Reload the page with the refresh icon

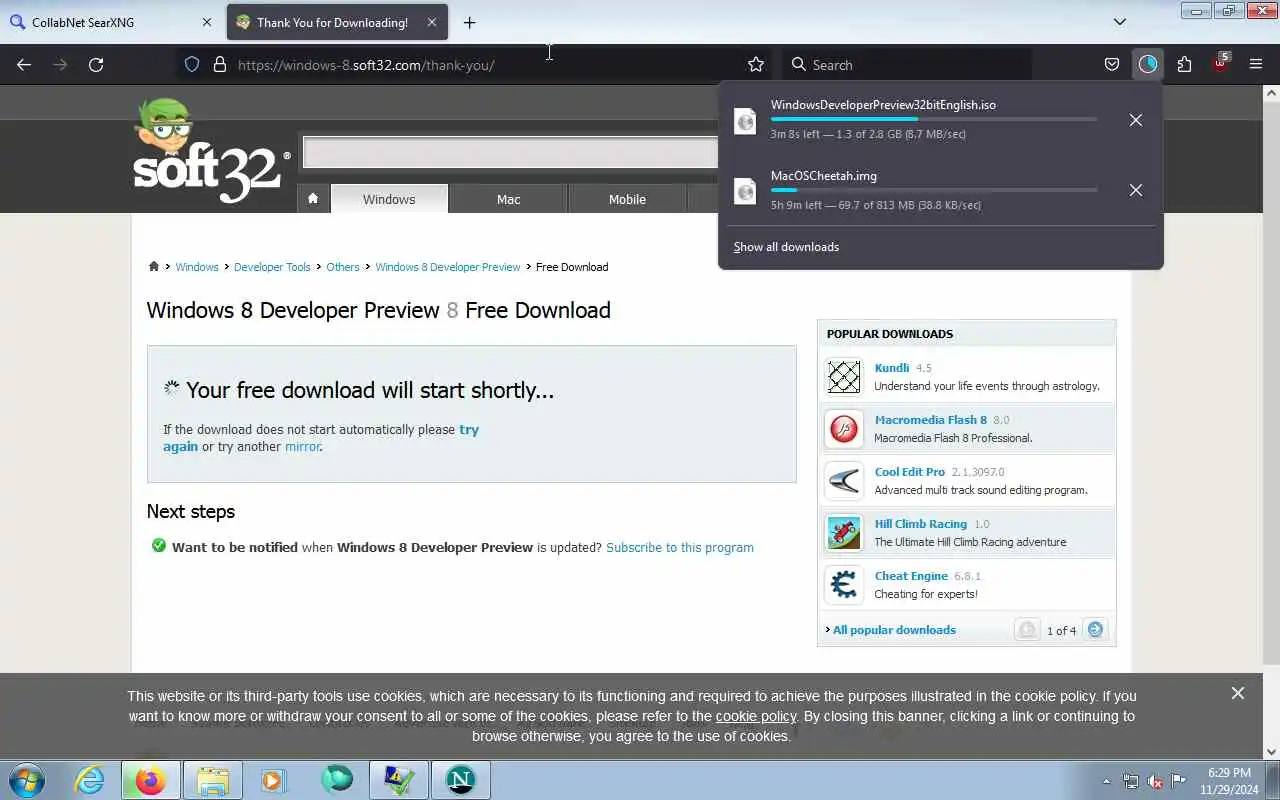[96, 65]
